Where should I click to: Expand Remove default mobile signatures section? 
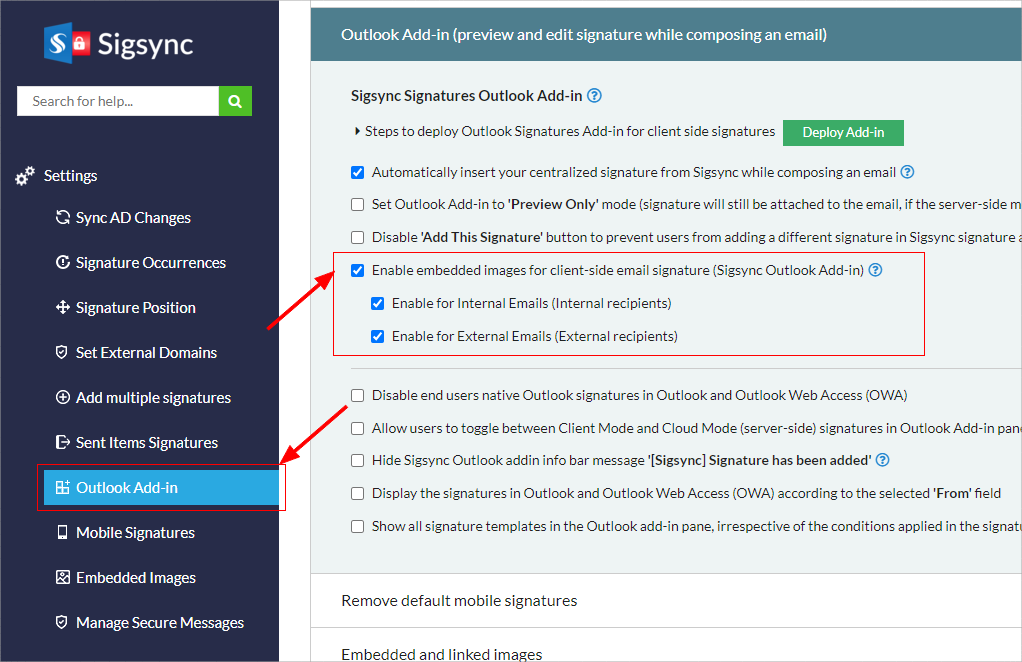[x=459, y=601]
